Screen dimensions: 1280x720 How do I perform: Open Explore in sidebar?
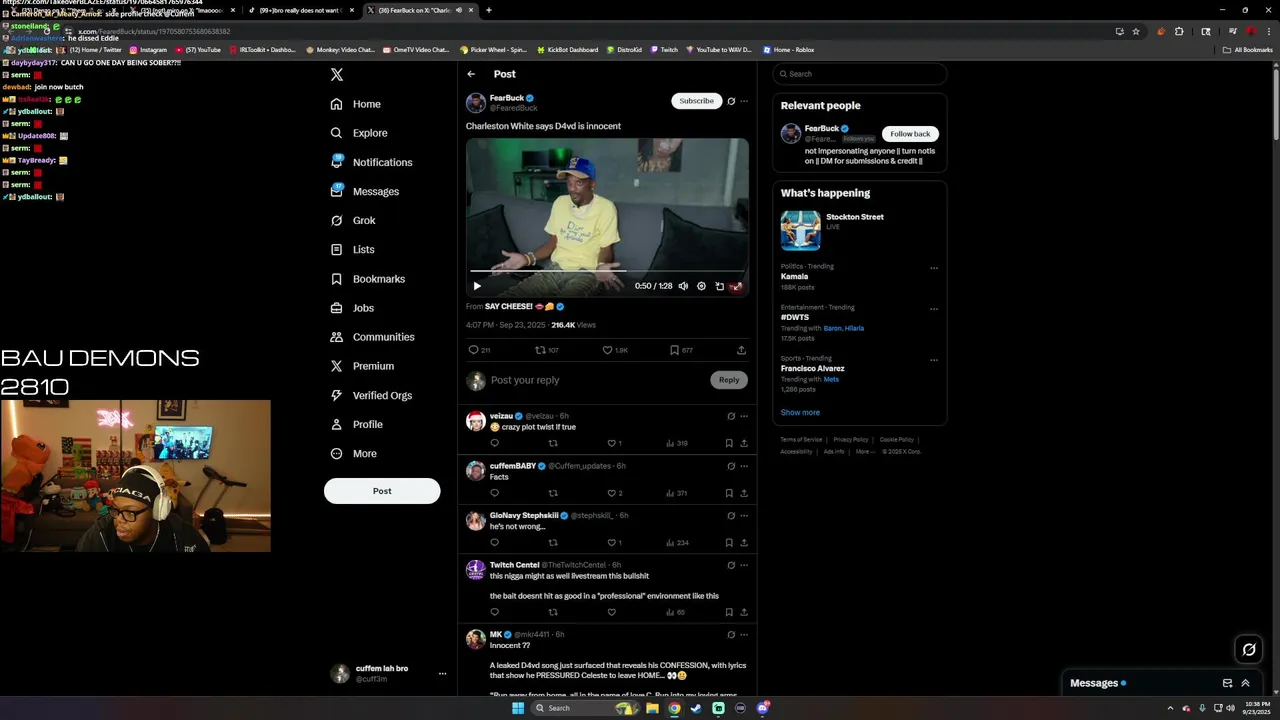tap(359, 133)
